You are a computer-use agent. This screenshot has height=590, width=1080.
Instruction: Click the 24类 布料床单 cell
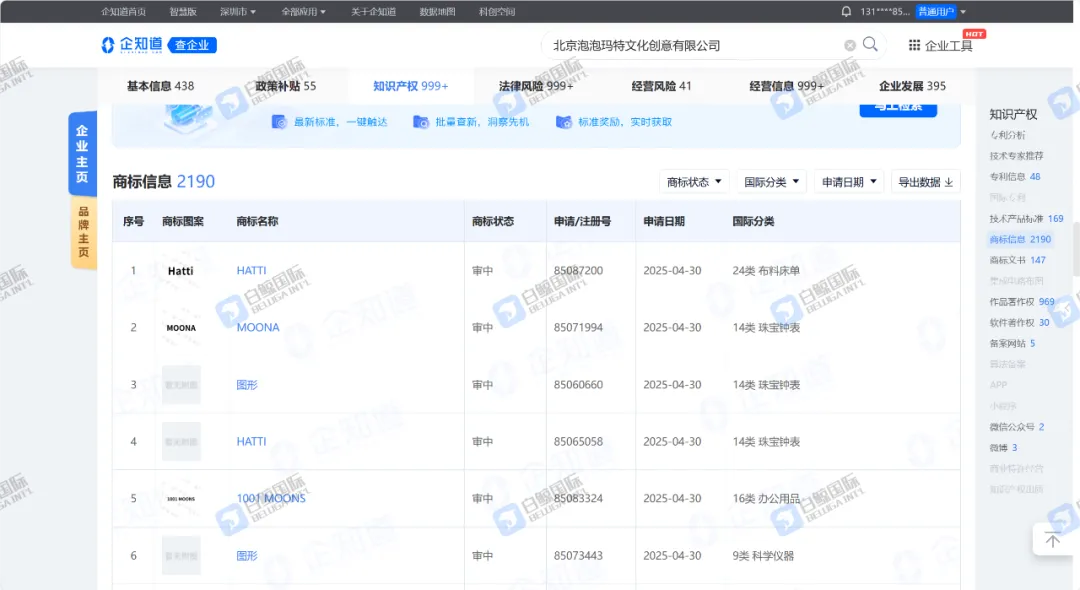pyautogui.click(x=766, y=271)
